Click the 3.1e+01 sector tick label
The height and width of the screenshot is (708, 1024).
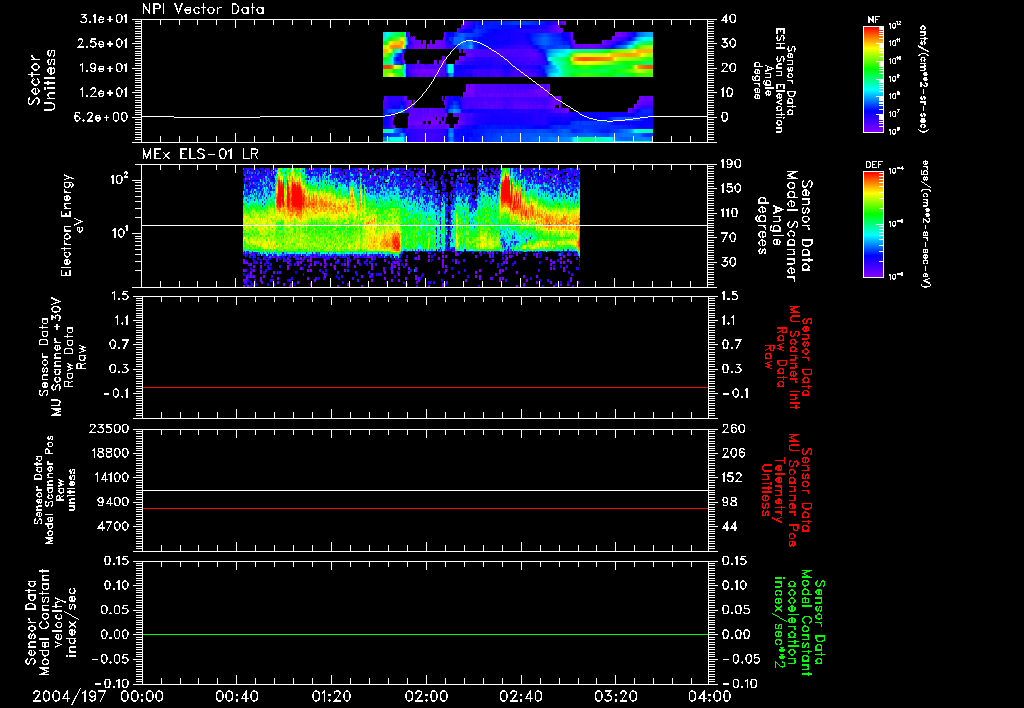coord(106,19)
